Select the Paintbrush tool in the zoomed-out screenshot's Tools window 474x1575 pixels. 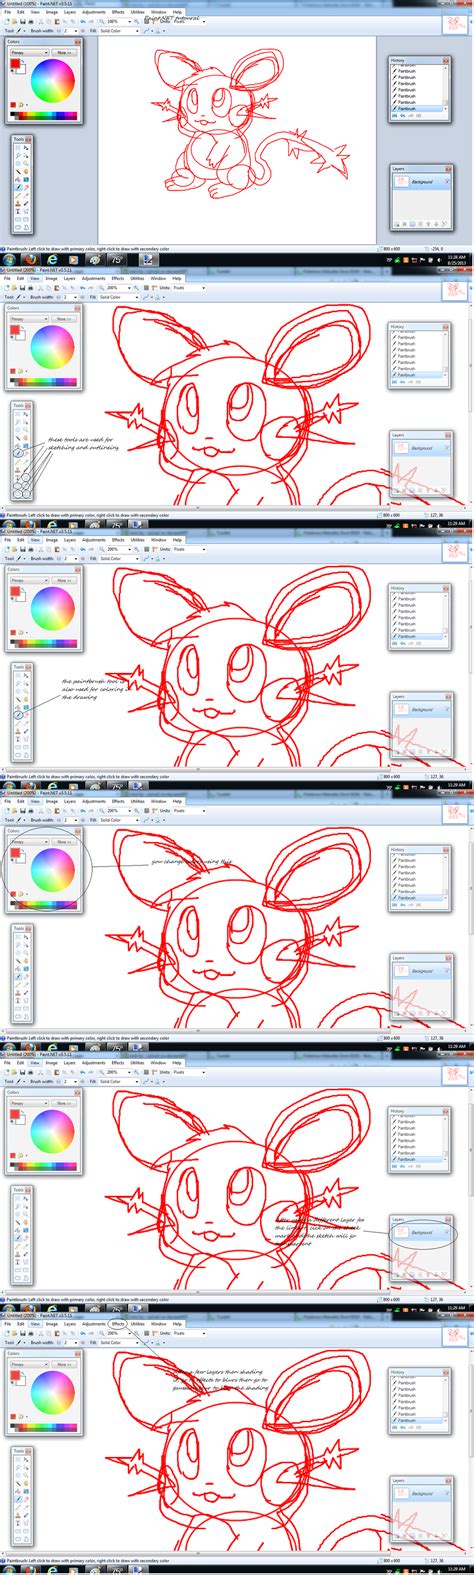point(18,188)
